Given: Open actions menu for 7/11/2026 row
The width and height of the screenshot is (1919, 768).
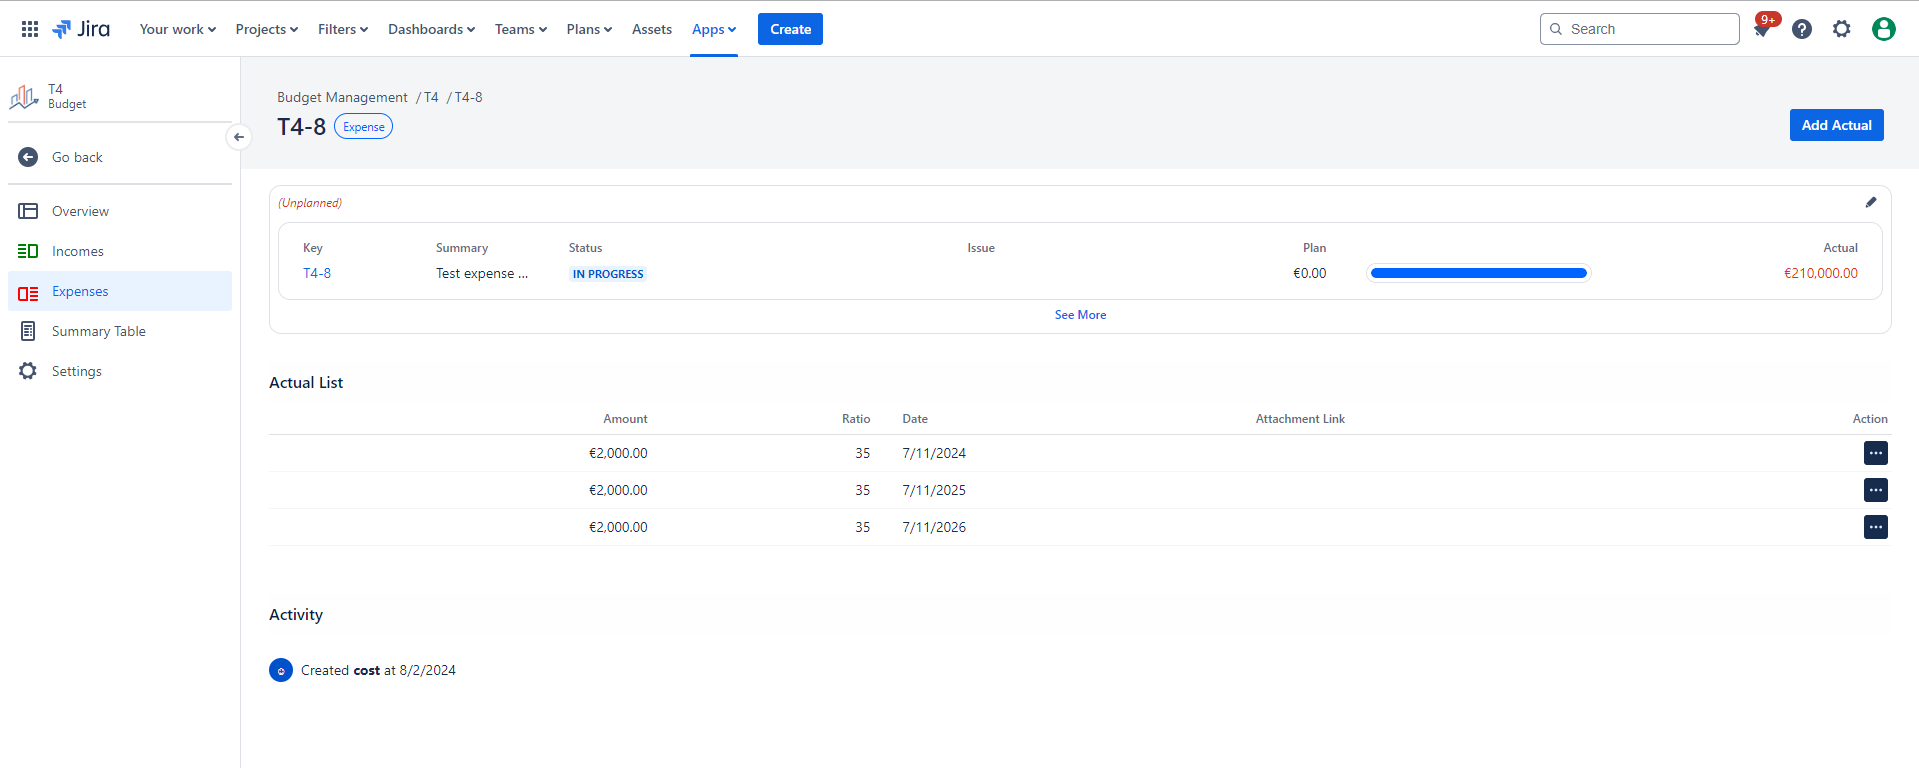Looking at the screenshot, I should pos(1876,527).
